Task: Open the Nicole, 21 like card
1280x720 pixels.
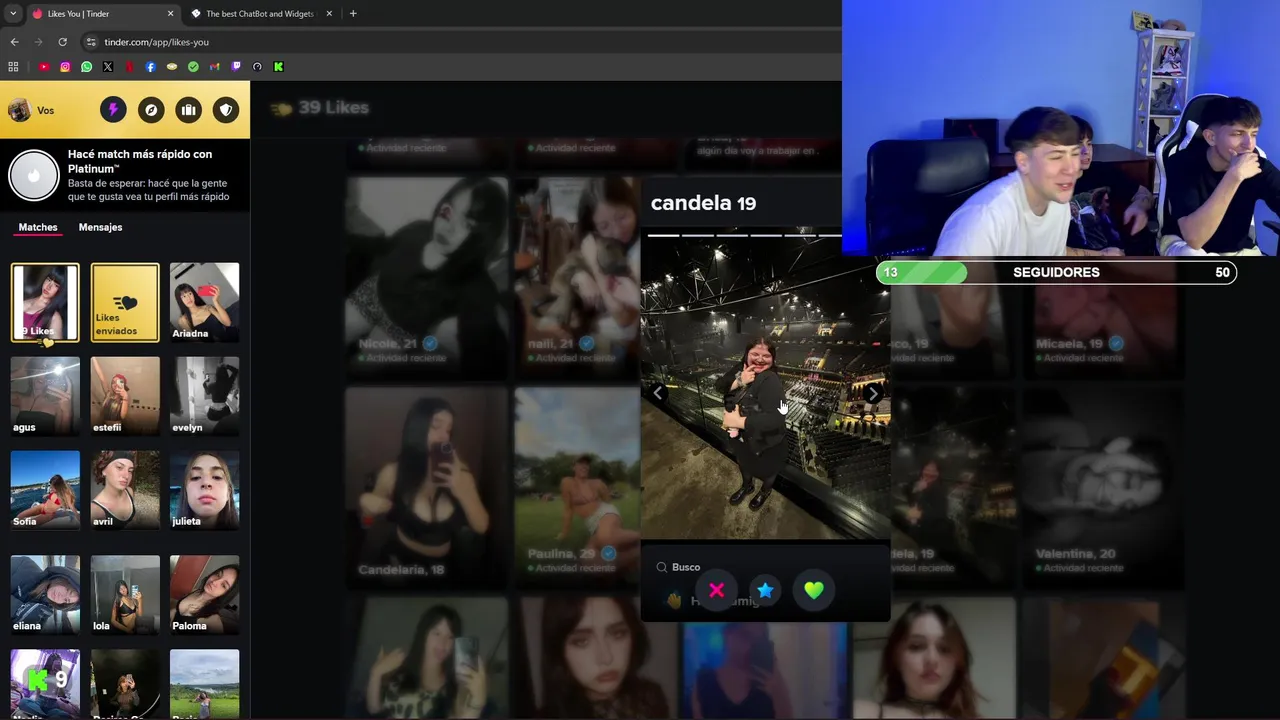Action: (427, 278)
